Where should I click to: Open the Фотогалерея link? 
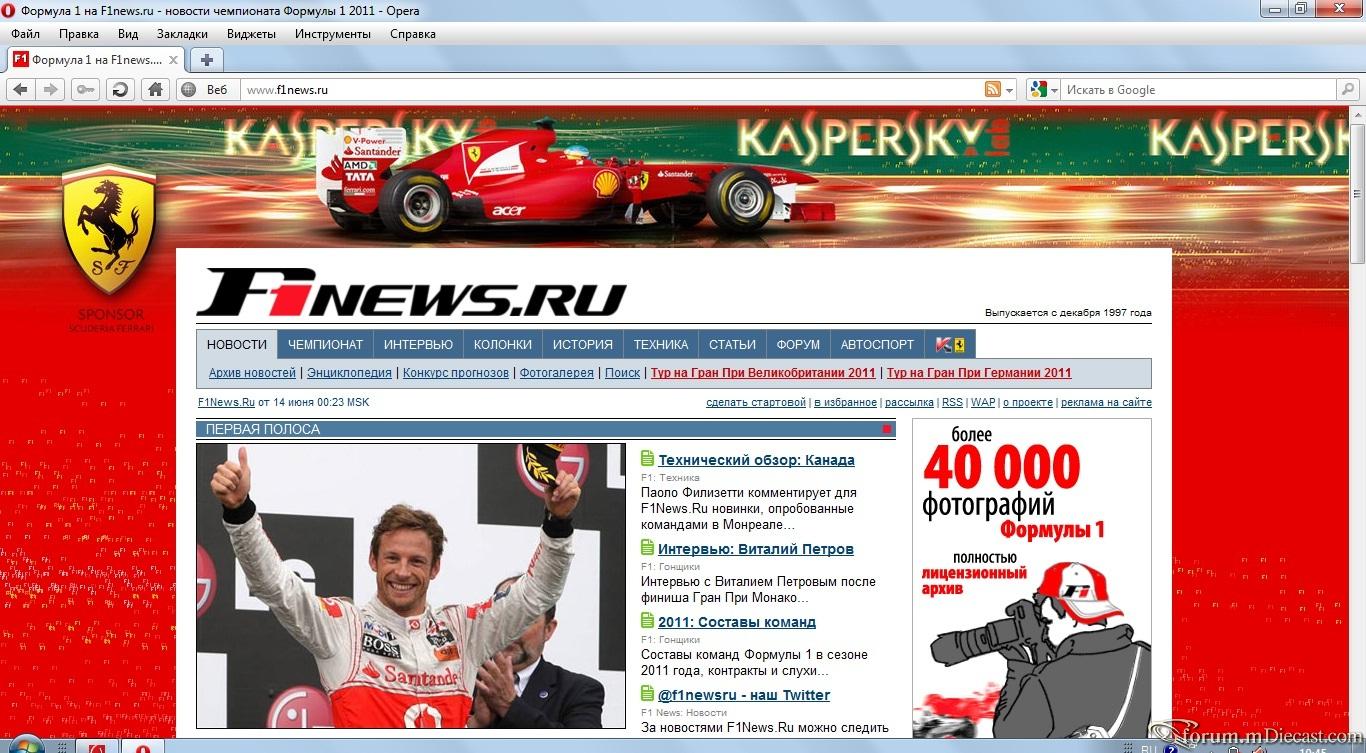pos(557,373)
